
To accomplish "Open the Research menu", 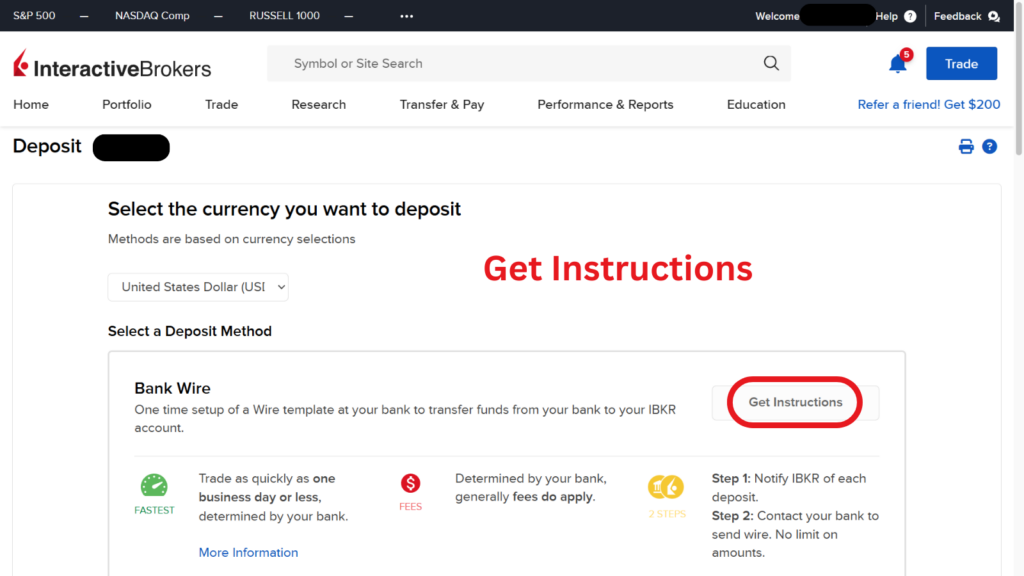I will pos(318,104).
